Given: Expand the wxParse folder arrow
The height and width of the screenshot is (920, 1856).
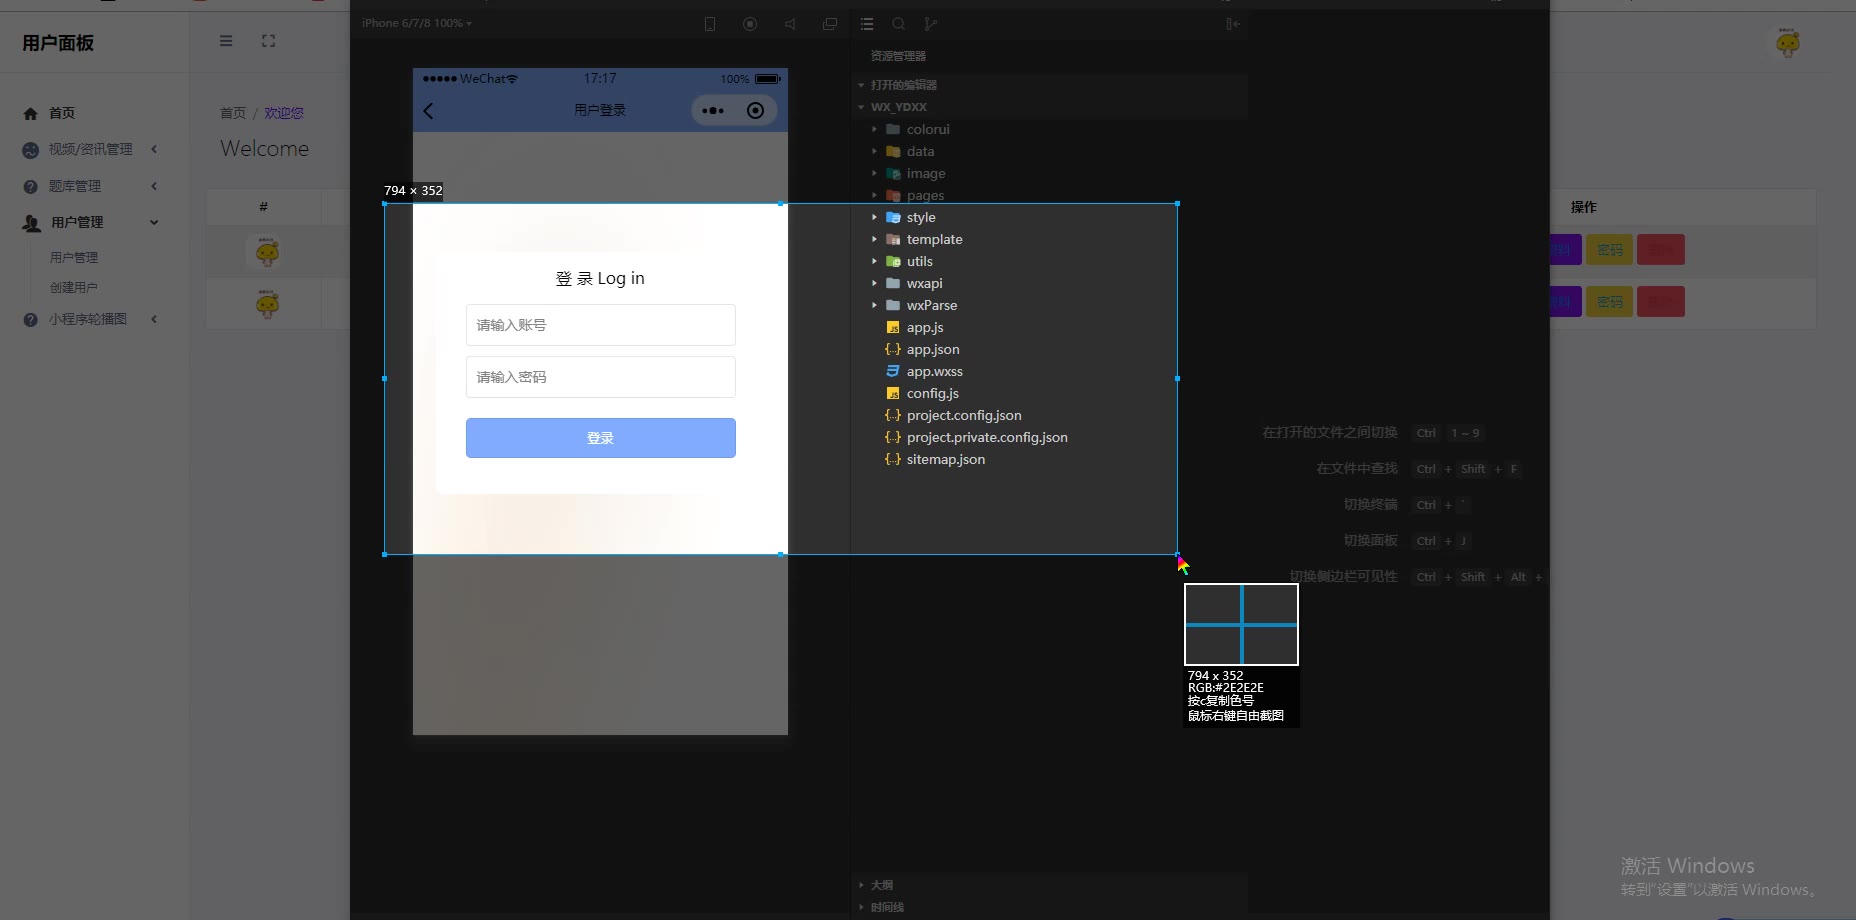Looking at the screenshot, I should pos(874,306).
